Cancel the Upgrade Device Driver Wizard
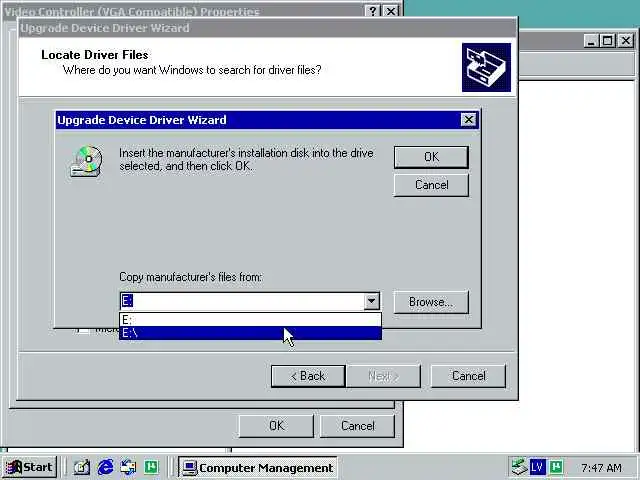The height and width of the screenshot is (480, 640). click(x=468, y=376)
